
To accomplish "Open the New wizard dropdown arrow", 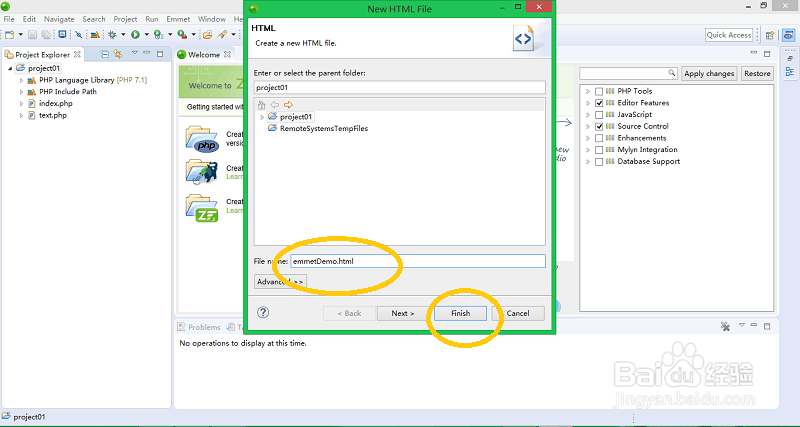I will pos(21,35).
